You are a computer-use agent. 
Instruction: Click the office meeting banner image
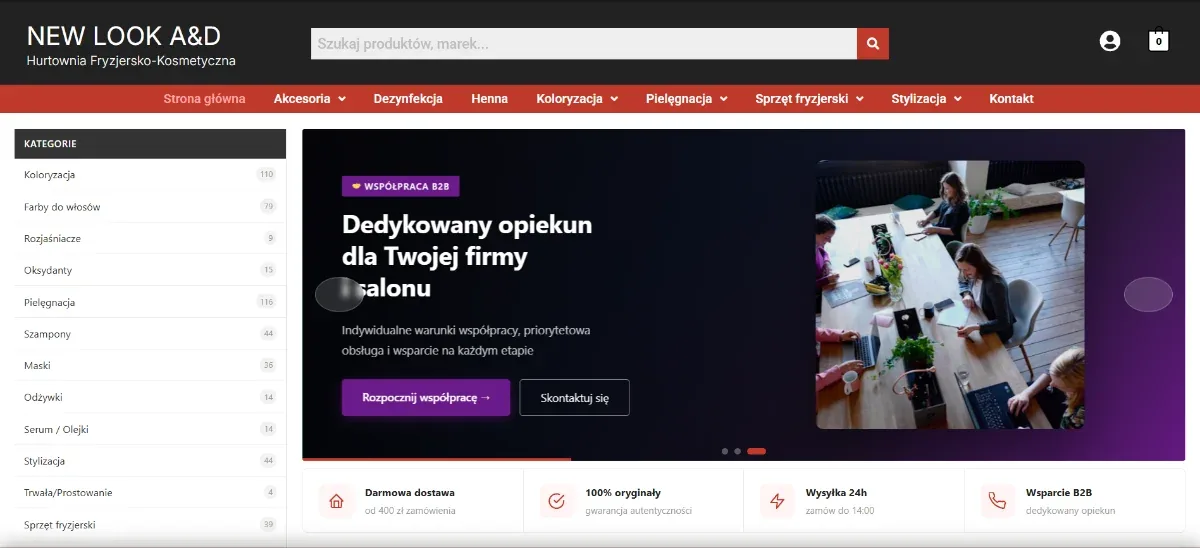tap(950, 295)
